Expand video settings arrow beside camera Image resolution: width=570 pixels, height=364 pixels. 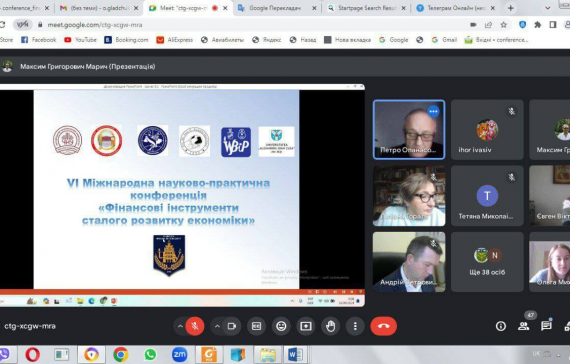tap(217, 326)
